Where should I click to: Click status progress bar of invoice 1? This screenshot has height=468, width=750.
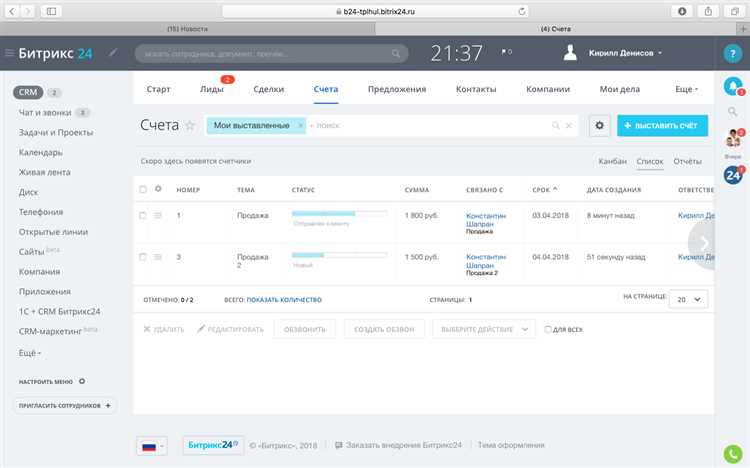pyautogui.click(x=339, y=213)
